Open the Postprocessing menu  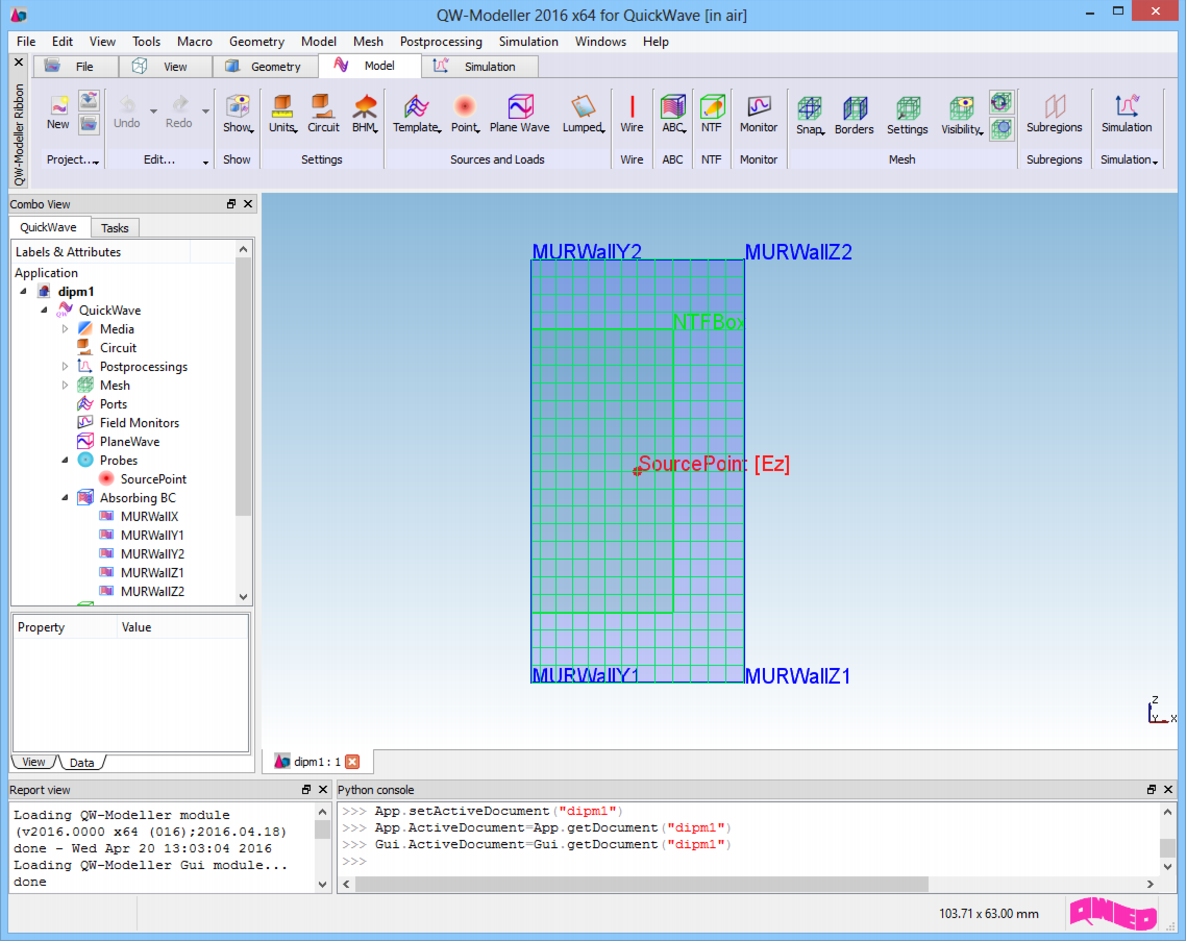point(441,42)
